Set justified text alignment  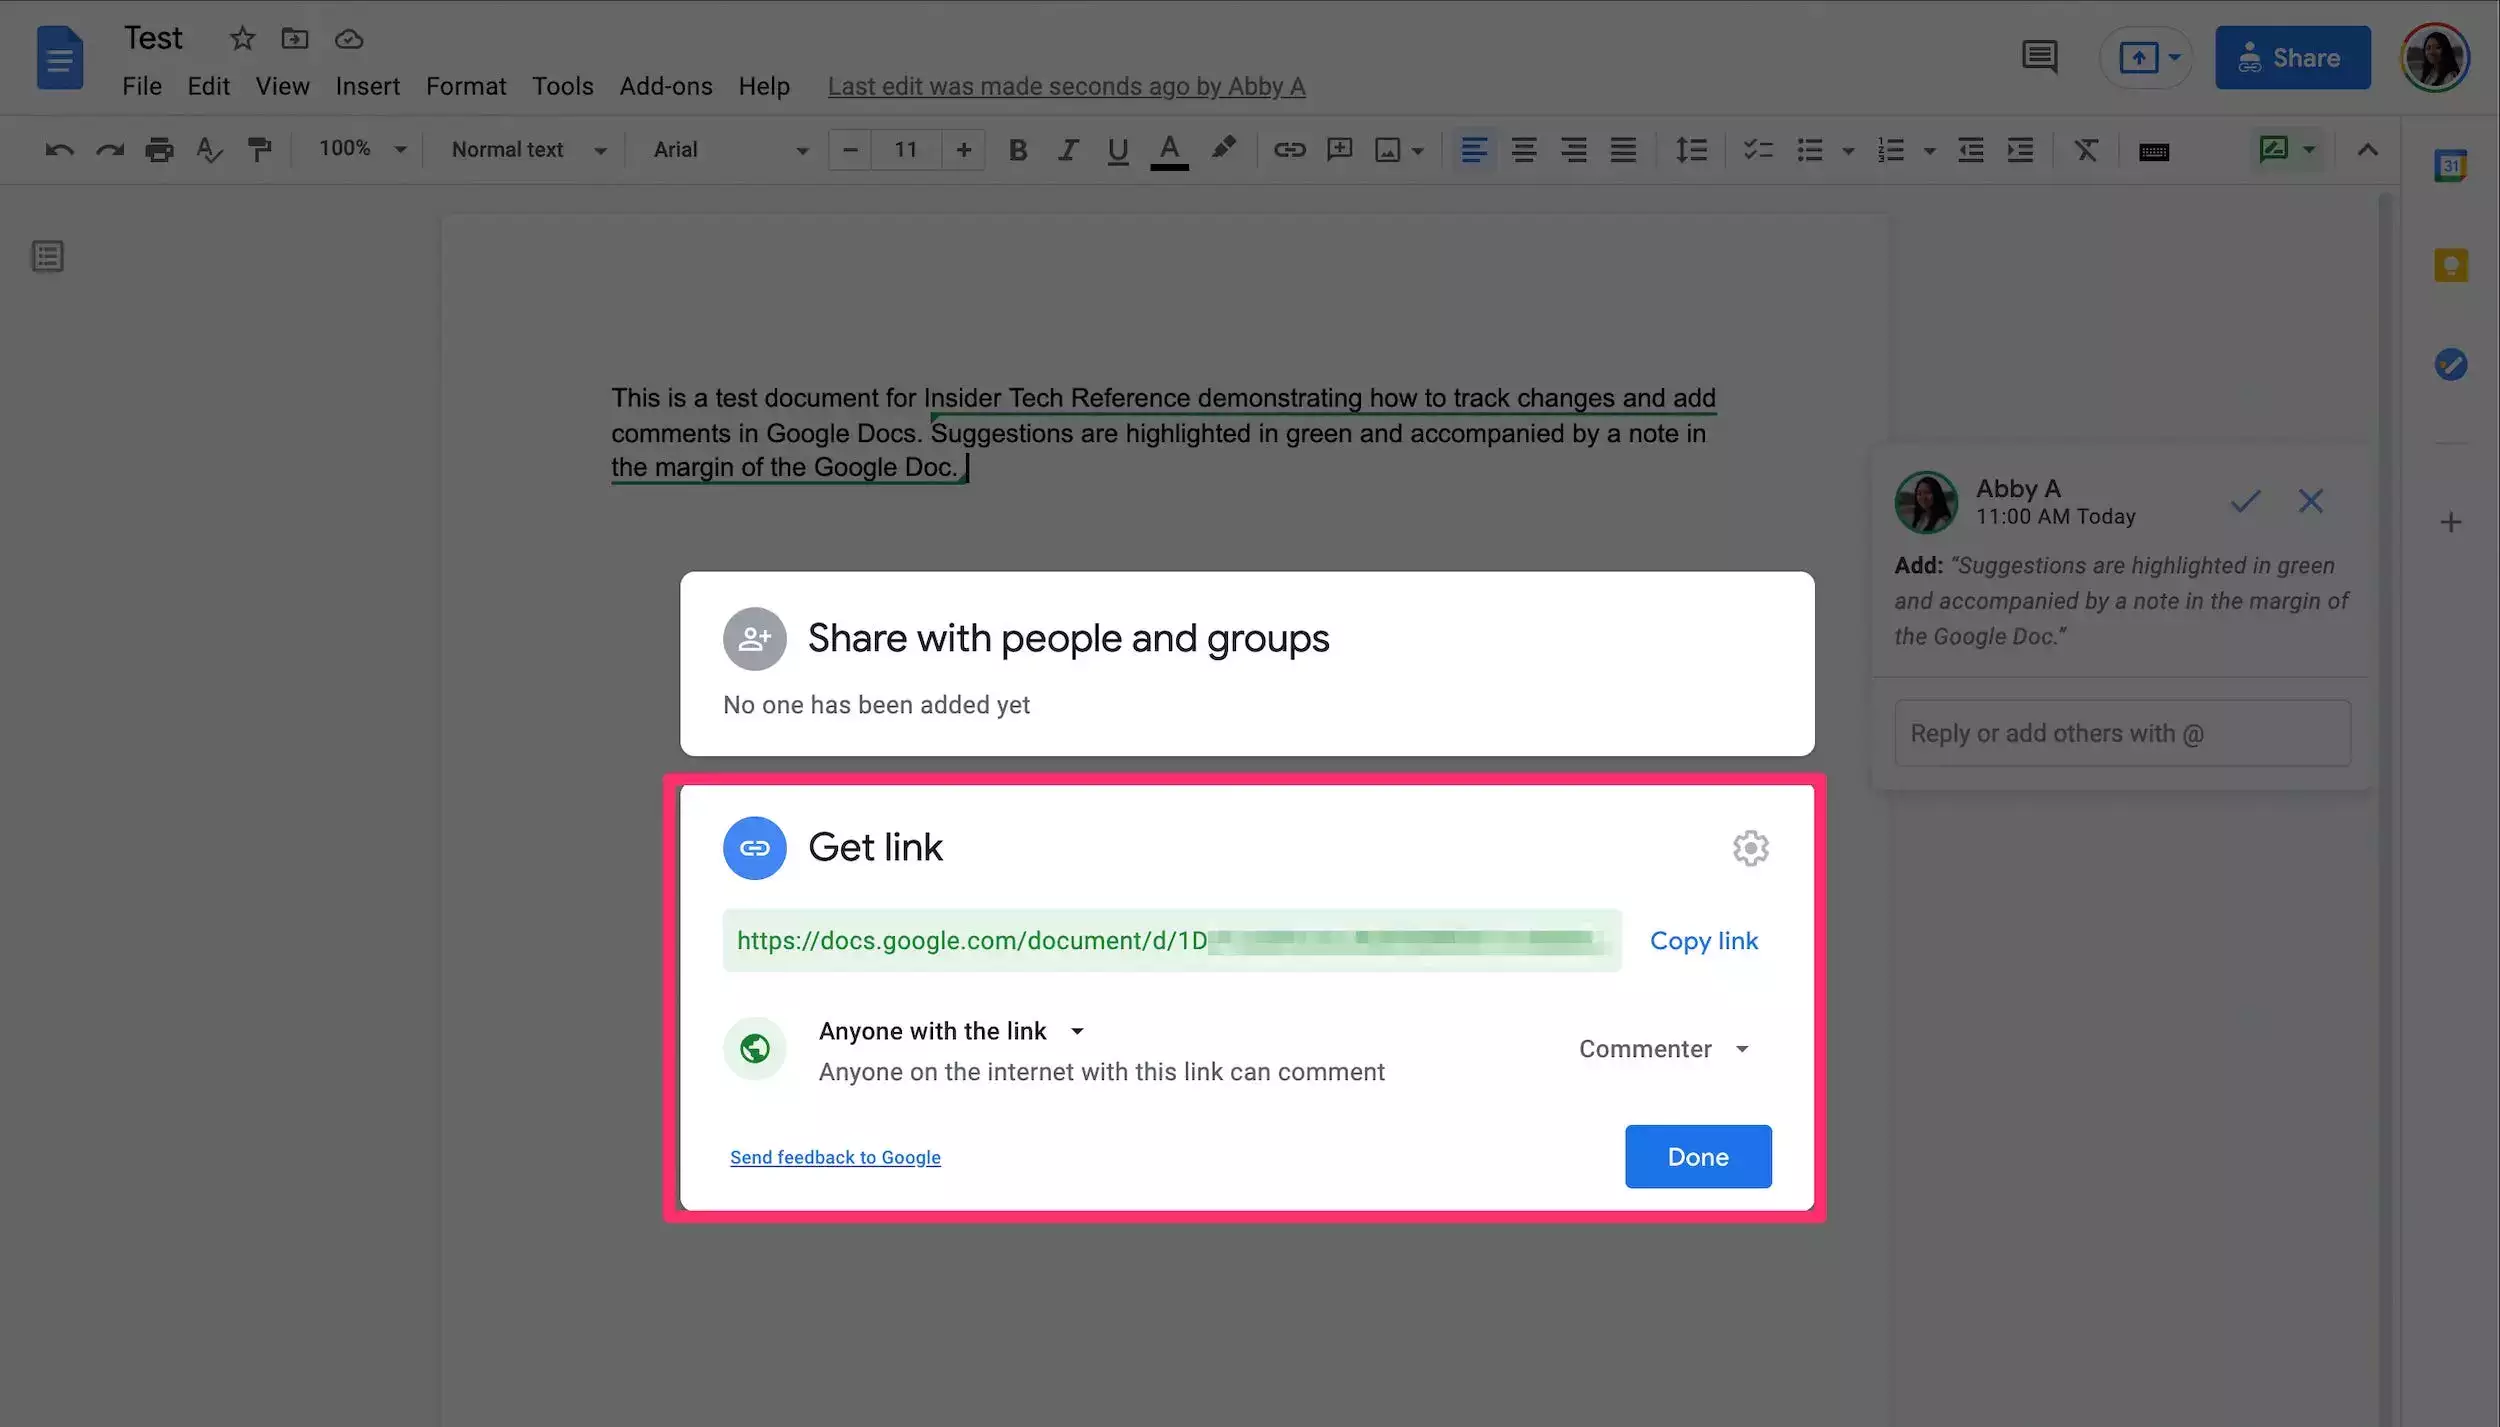pyautogui.click(x=1623, y=150)
